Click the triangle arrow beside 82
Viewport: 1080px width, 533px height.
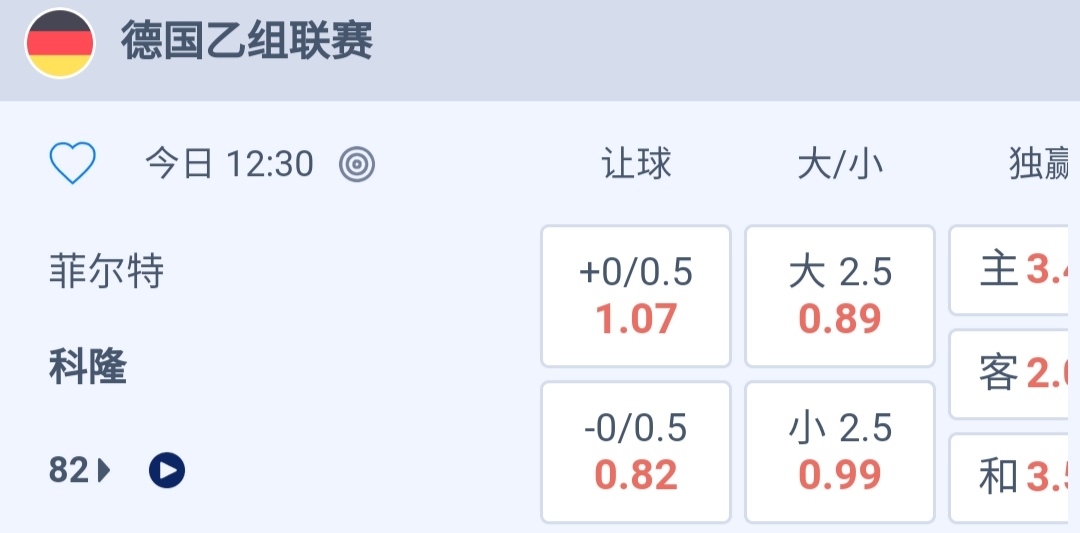105,469
